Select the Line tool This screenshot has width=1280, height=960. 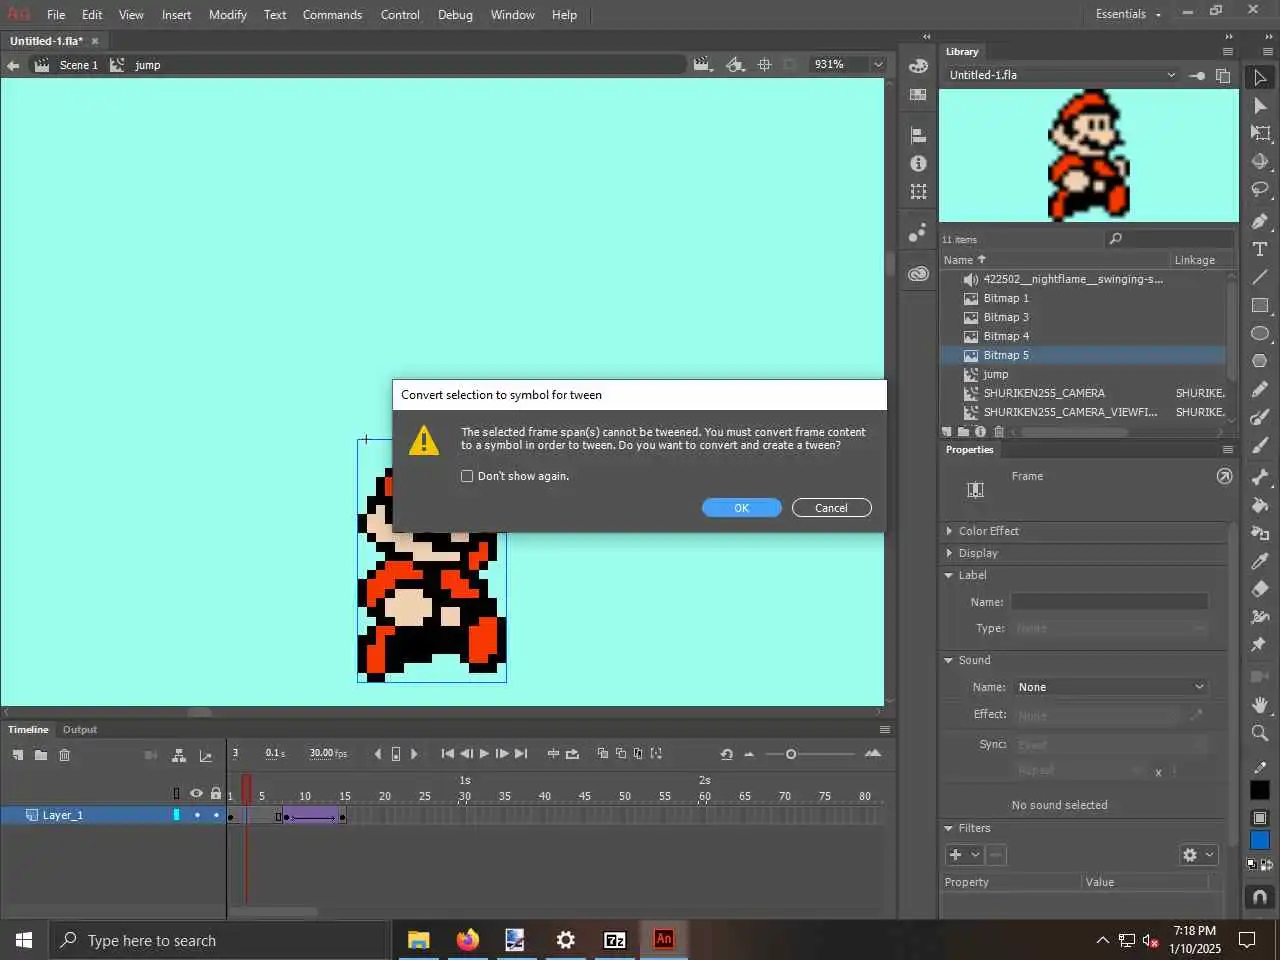[x=1260, y=277]
